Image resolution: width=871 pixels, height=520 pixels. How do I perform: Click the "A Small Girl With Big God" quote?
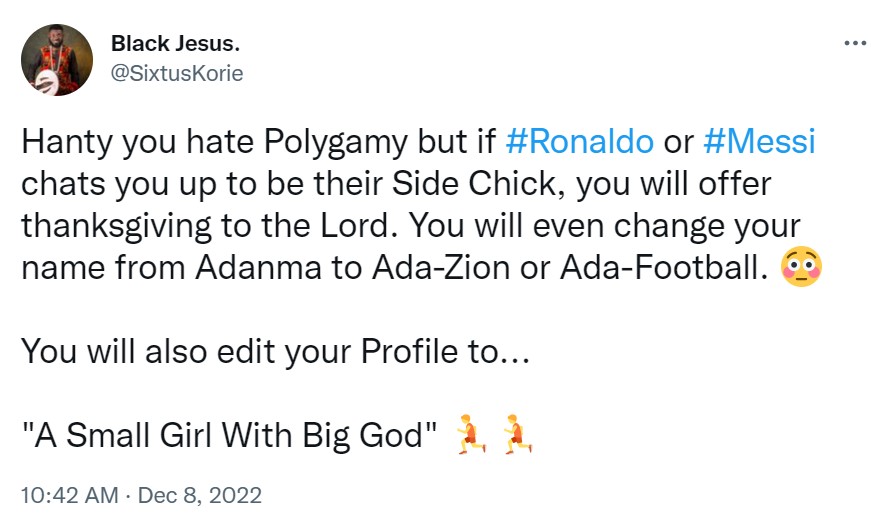coord(228,435)
